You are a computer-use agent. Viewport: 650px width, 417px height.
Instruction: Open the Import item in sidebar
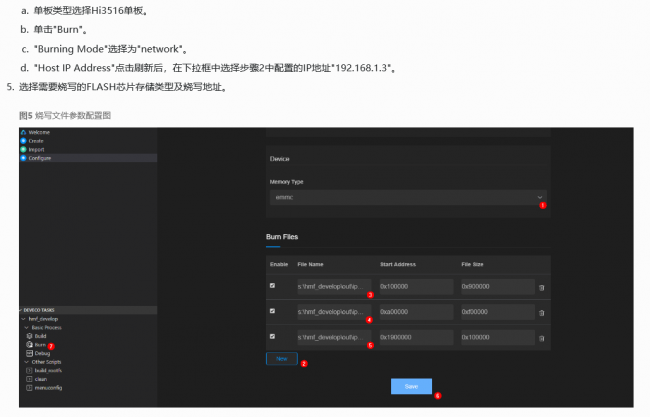tap(36, 150)
